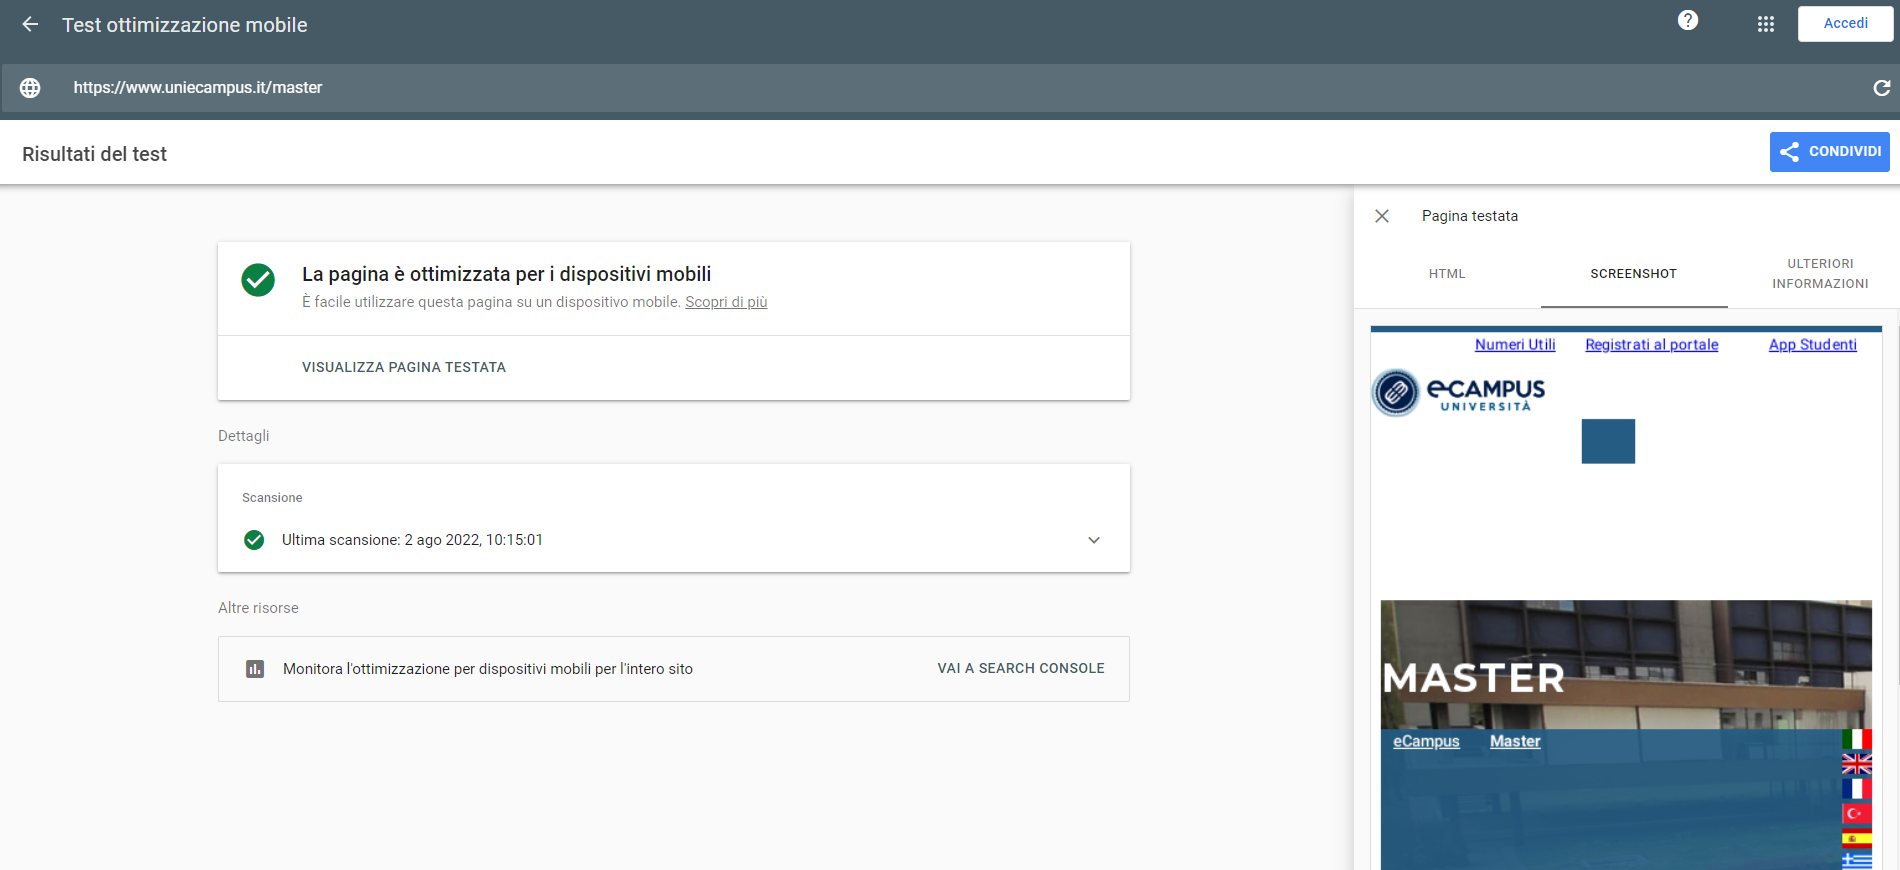Click 'Risultati del test' heading
1900x870 pixels.
click(94, 154)
